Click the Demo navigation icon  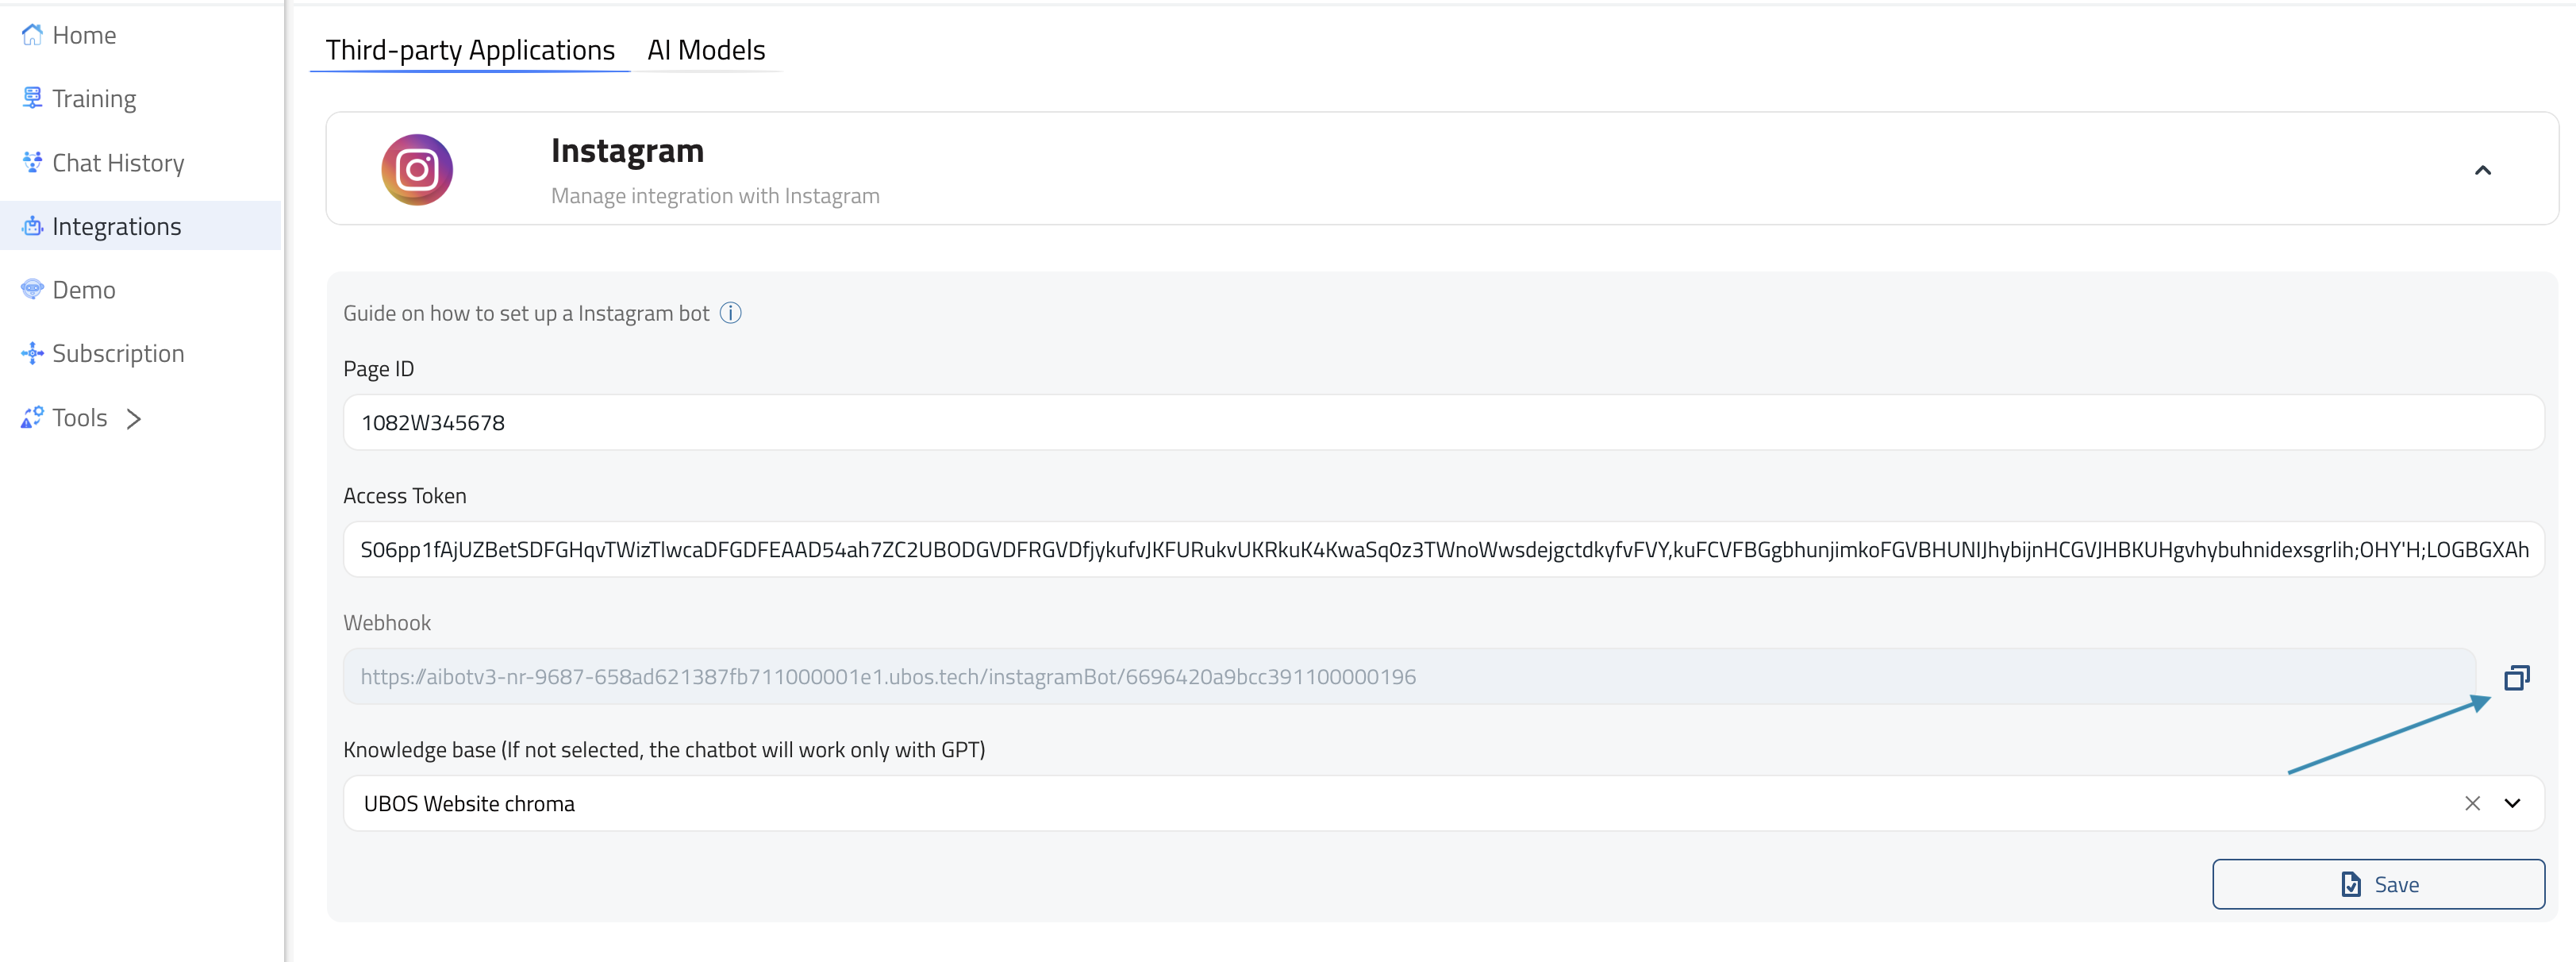tap(33, 288)
